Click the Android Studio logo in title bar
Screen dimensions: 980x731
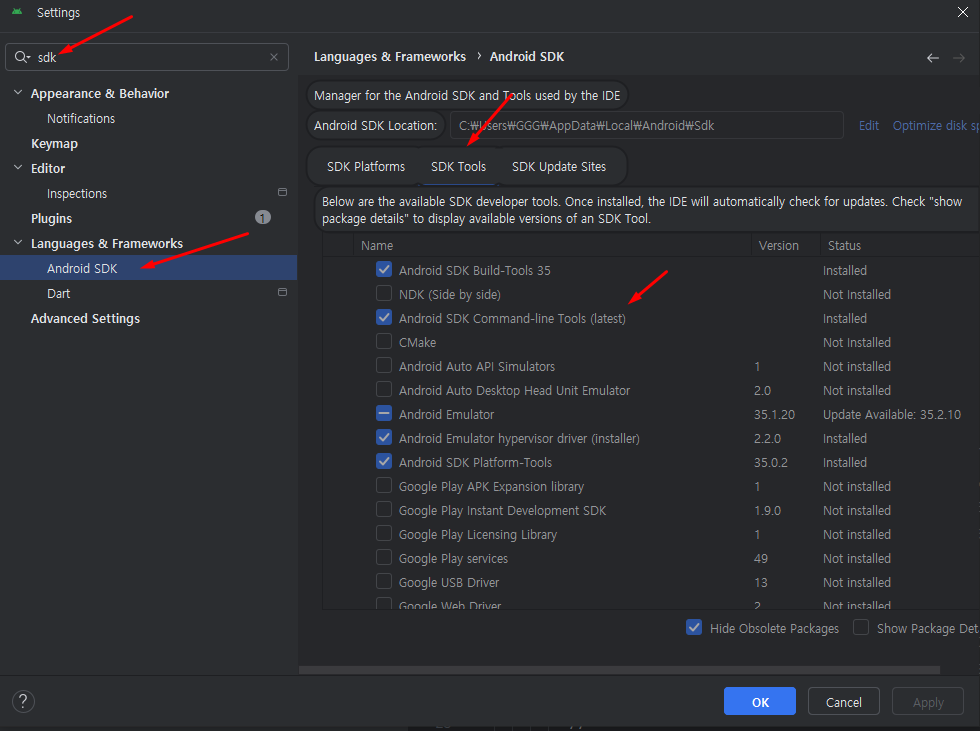click(x=17, y=12)
